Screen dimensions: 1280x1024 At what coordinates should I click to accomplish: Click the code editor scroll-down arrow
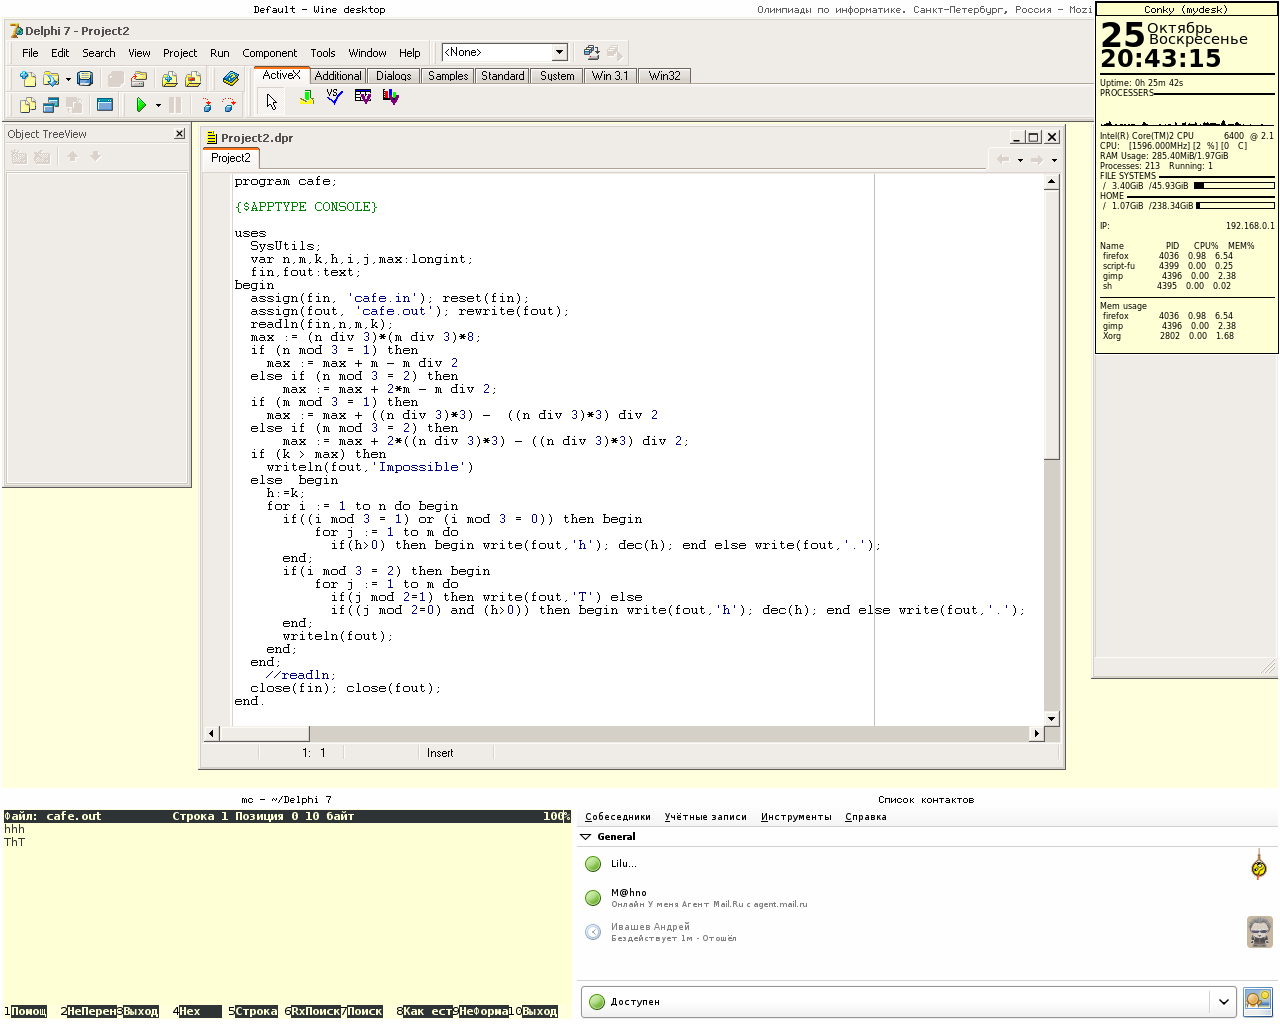[1051, 718]
